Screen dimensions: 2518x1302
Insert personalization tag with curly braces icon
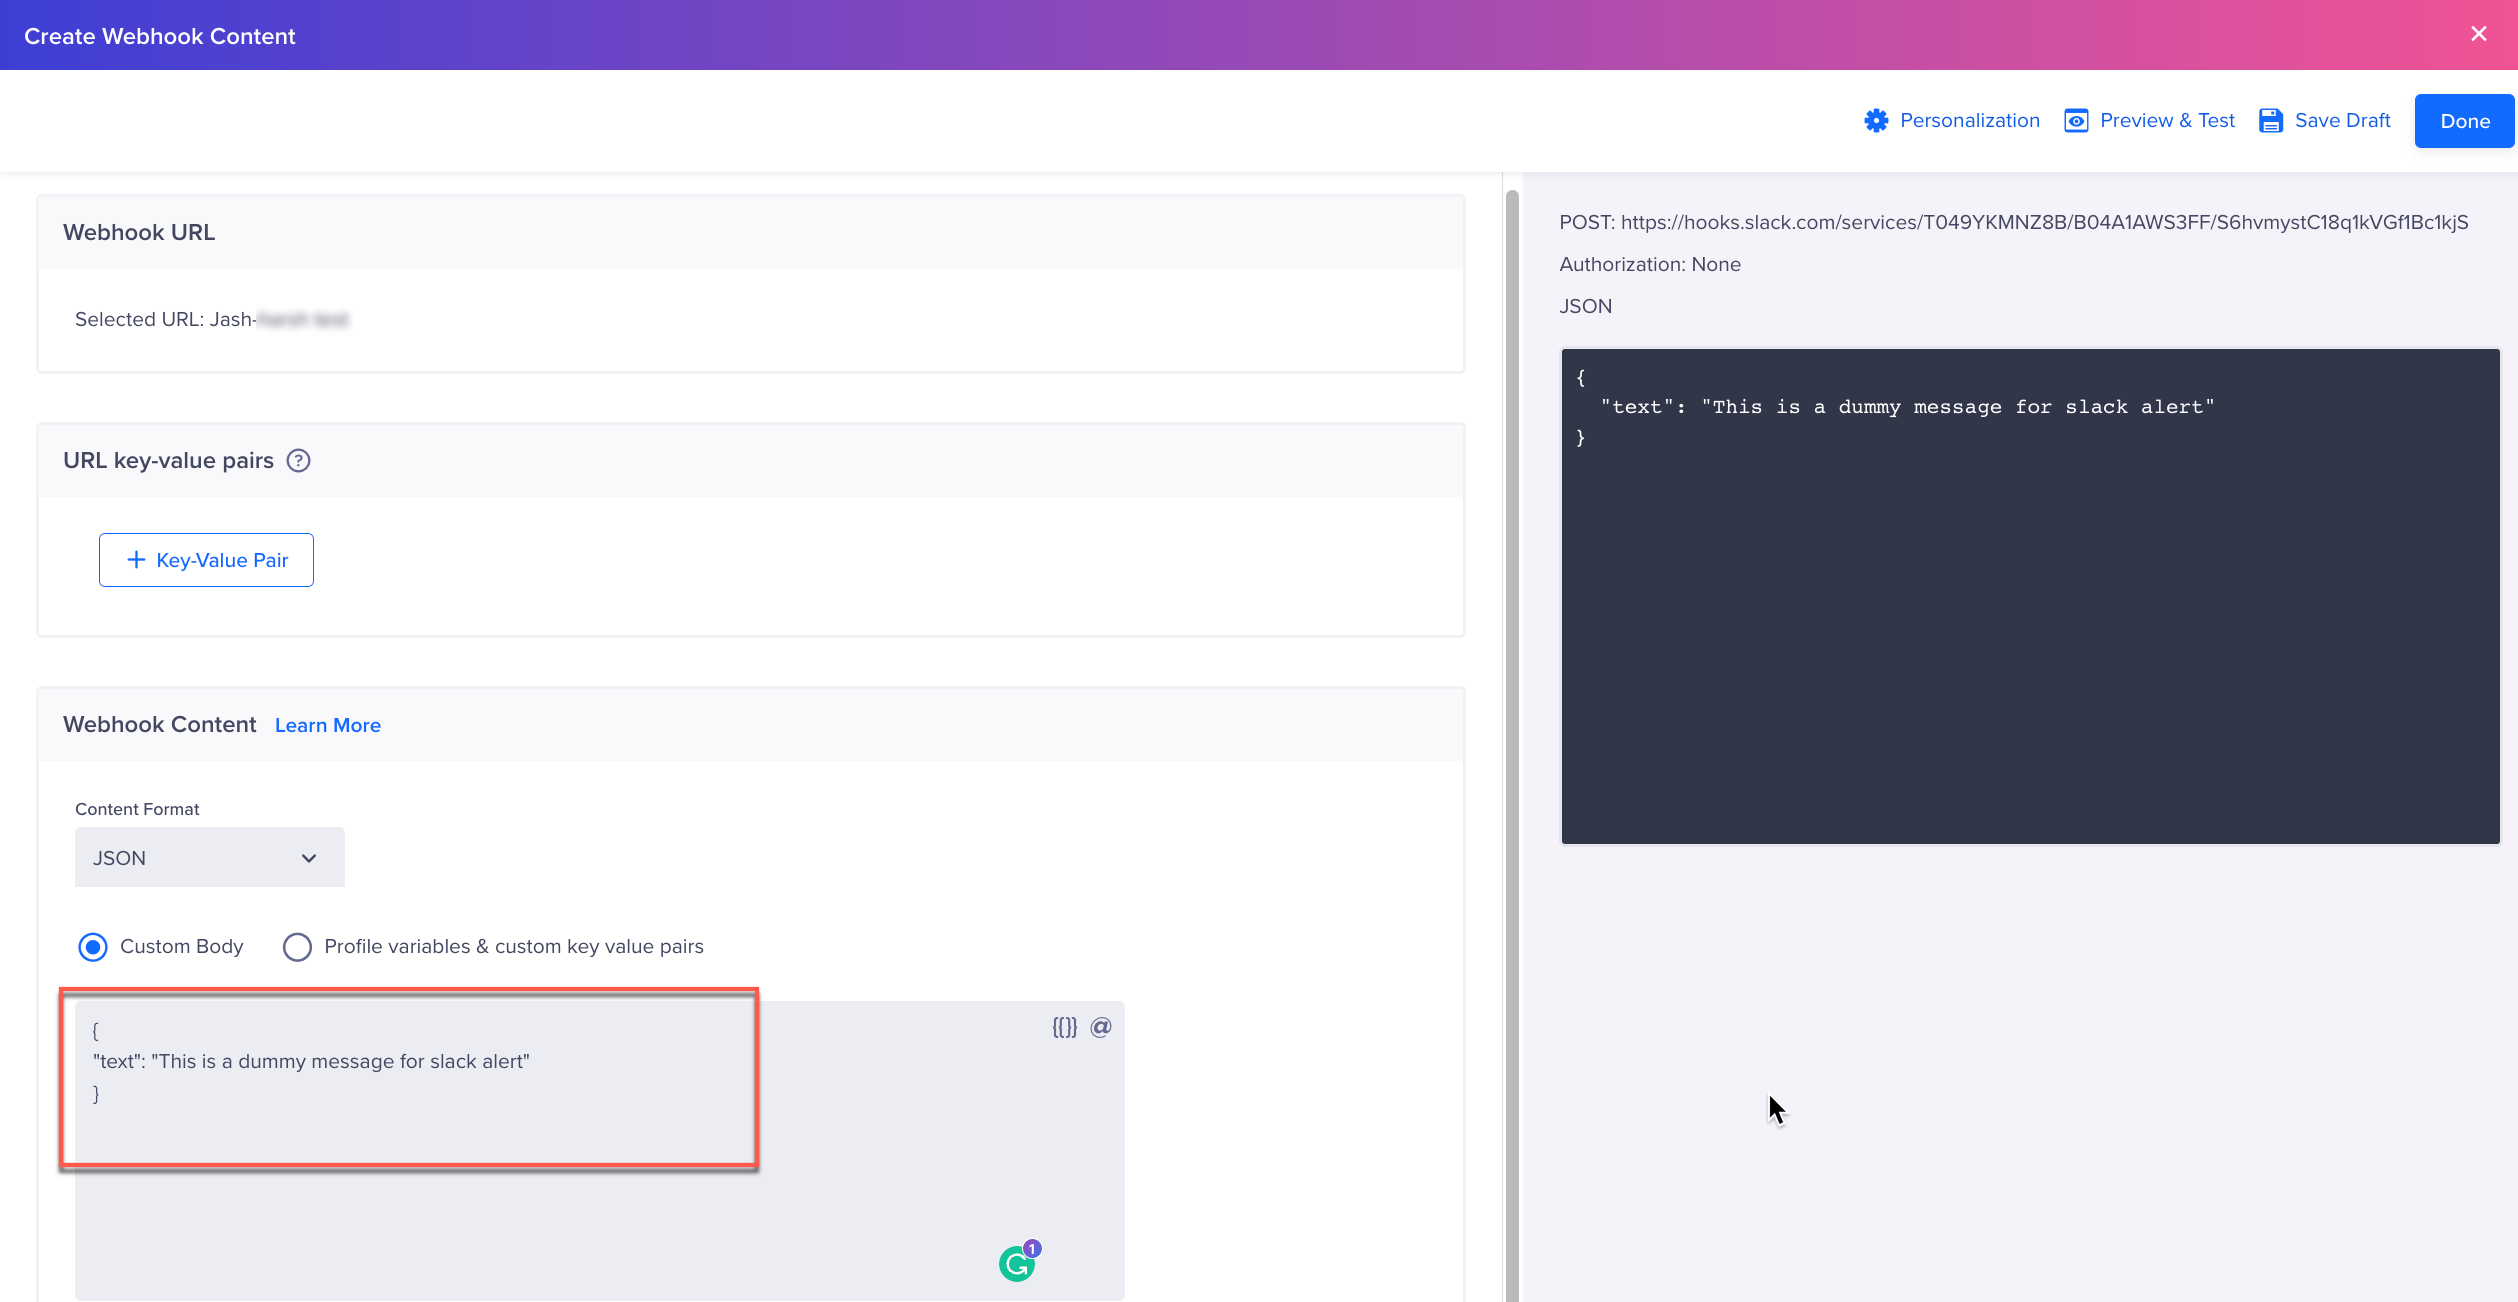(1064, 1027)
